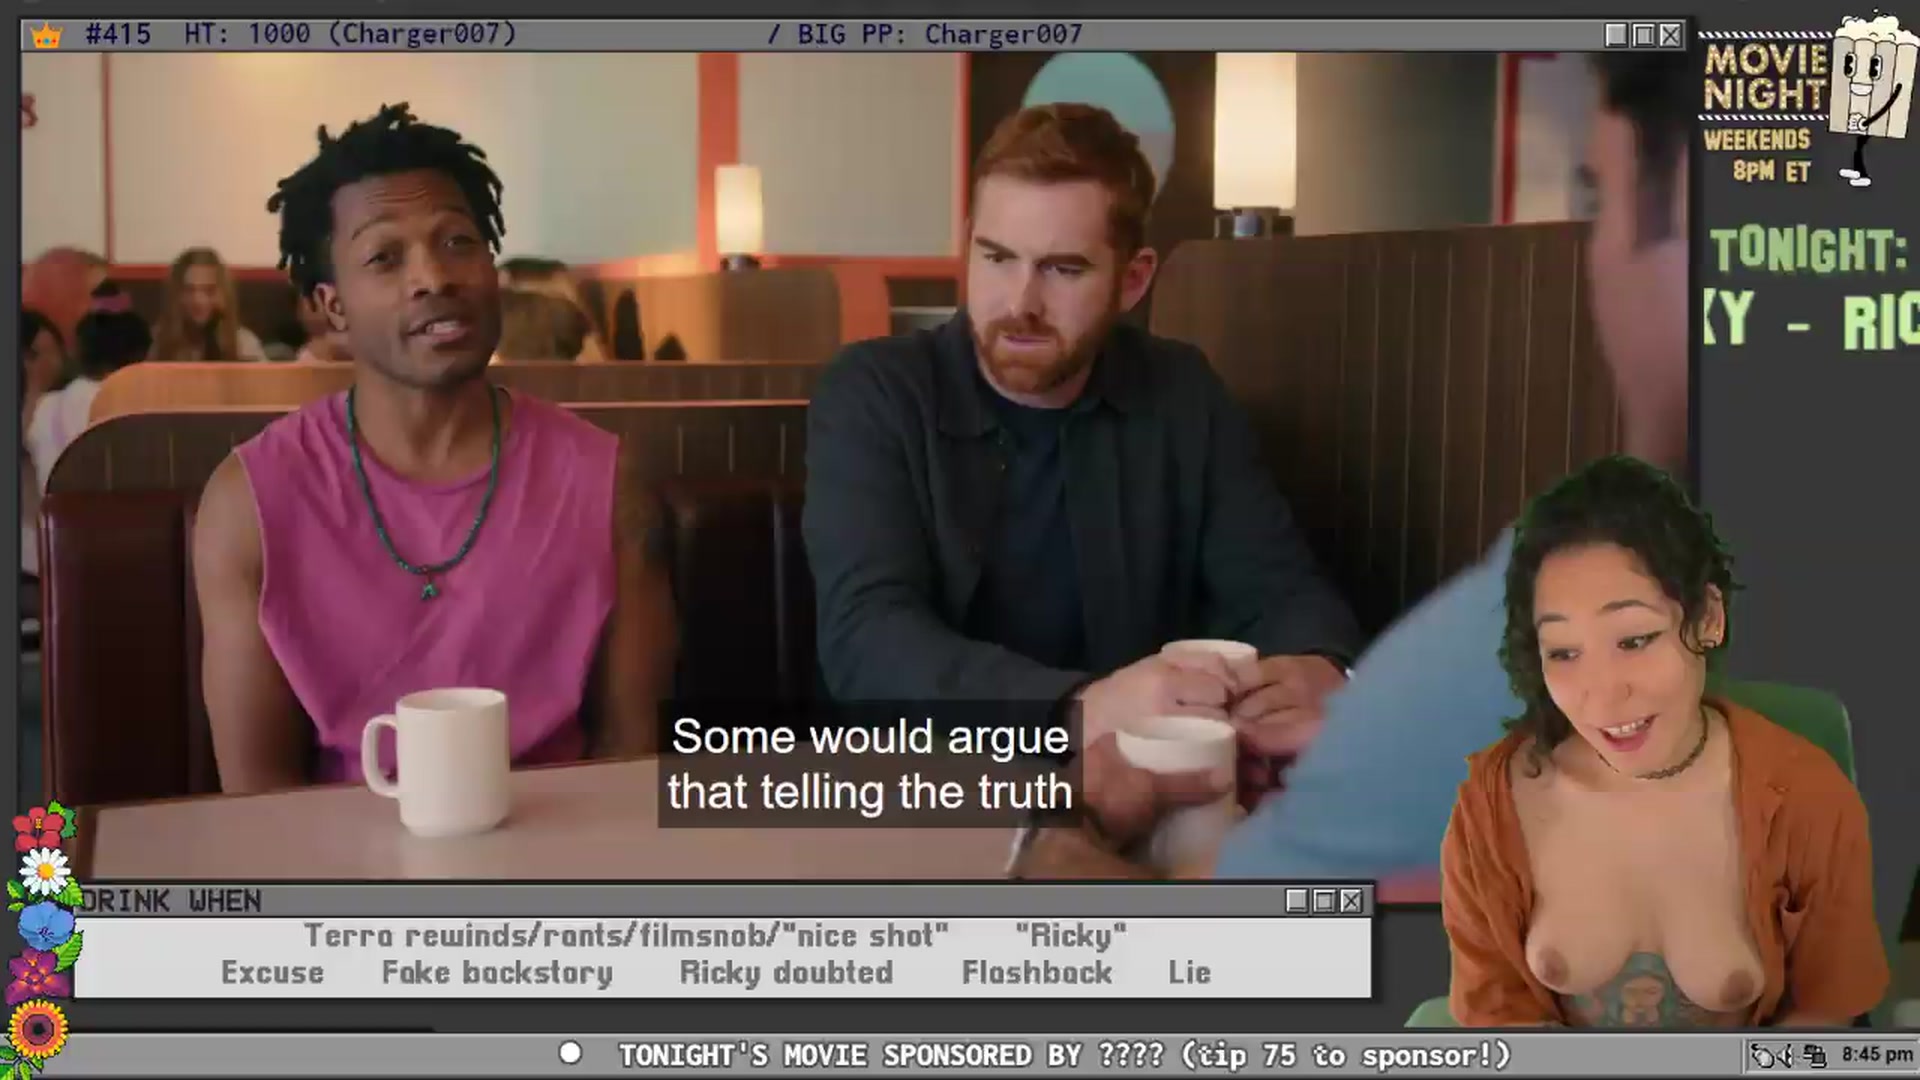The image size is (1920, 1080).
Task: Select the "Excuse" drink rule
Action: click(272, 972)
